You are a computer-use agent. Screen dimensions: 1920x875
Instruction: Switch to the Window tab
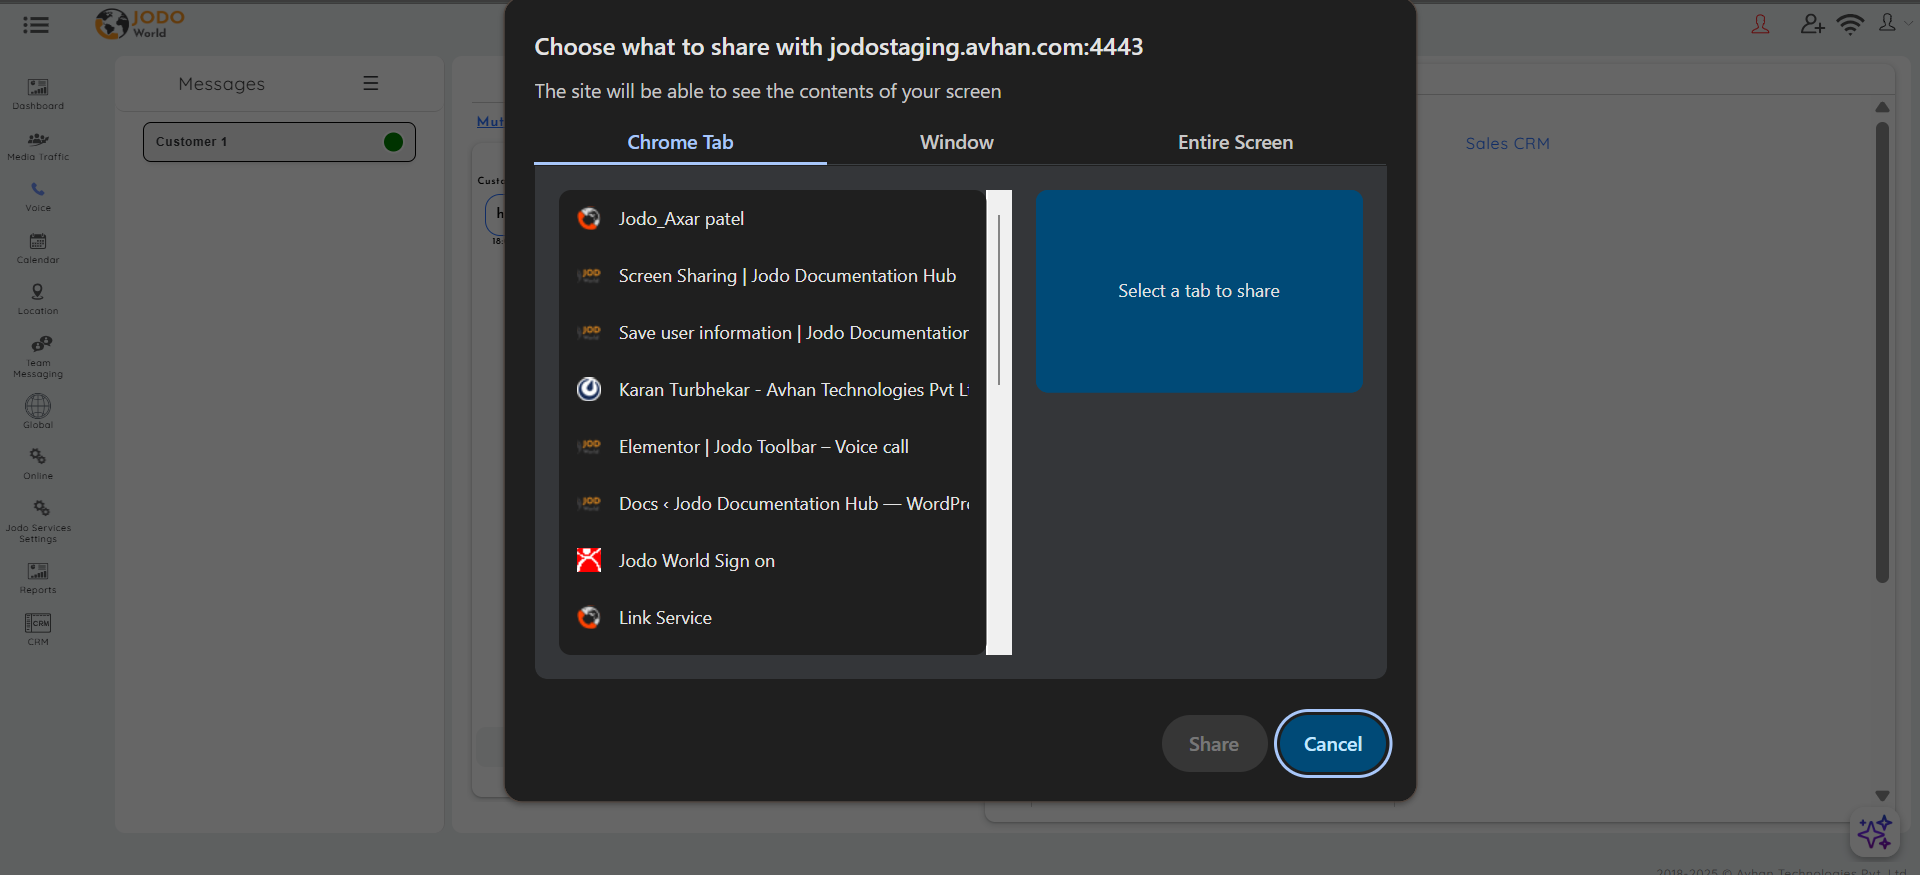coord(957,142)
